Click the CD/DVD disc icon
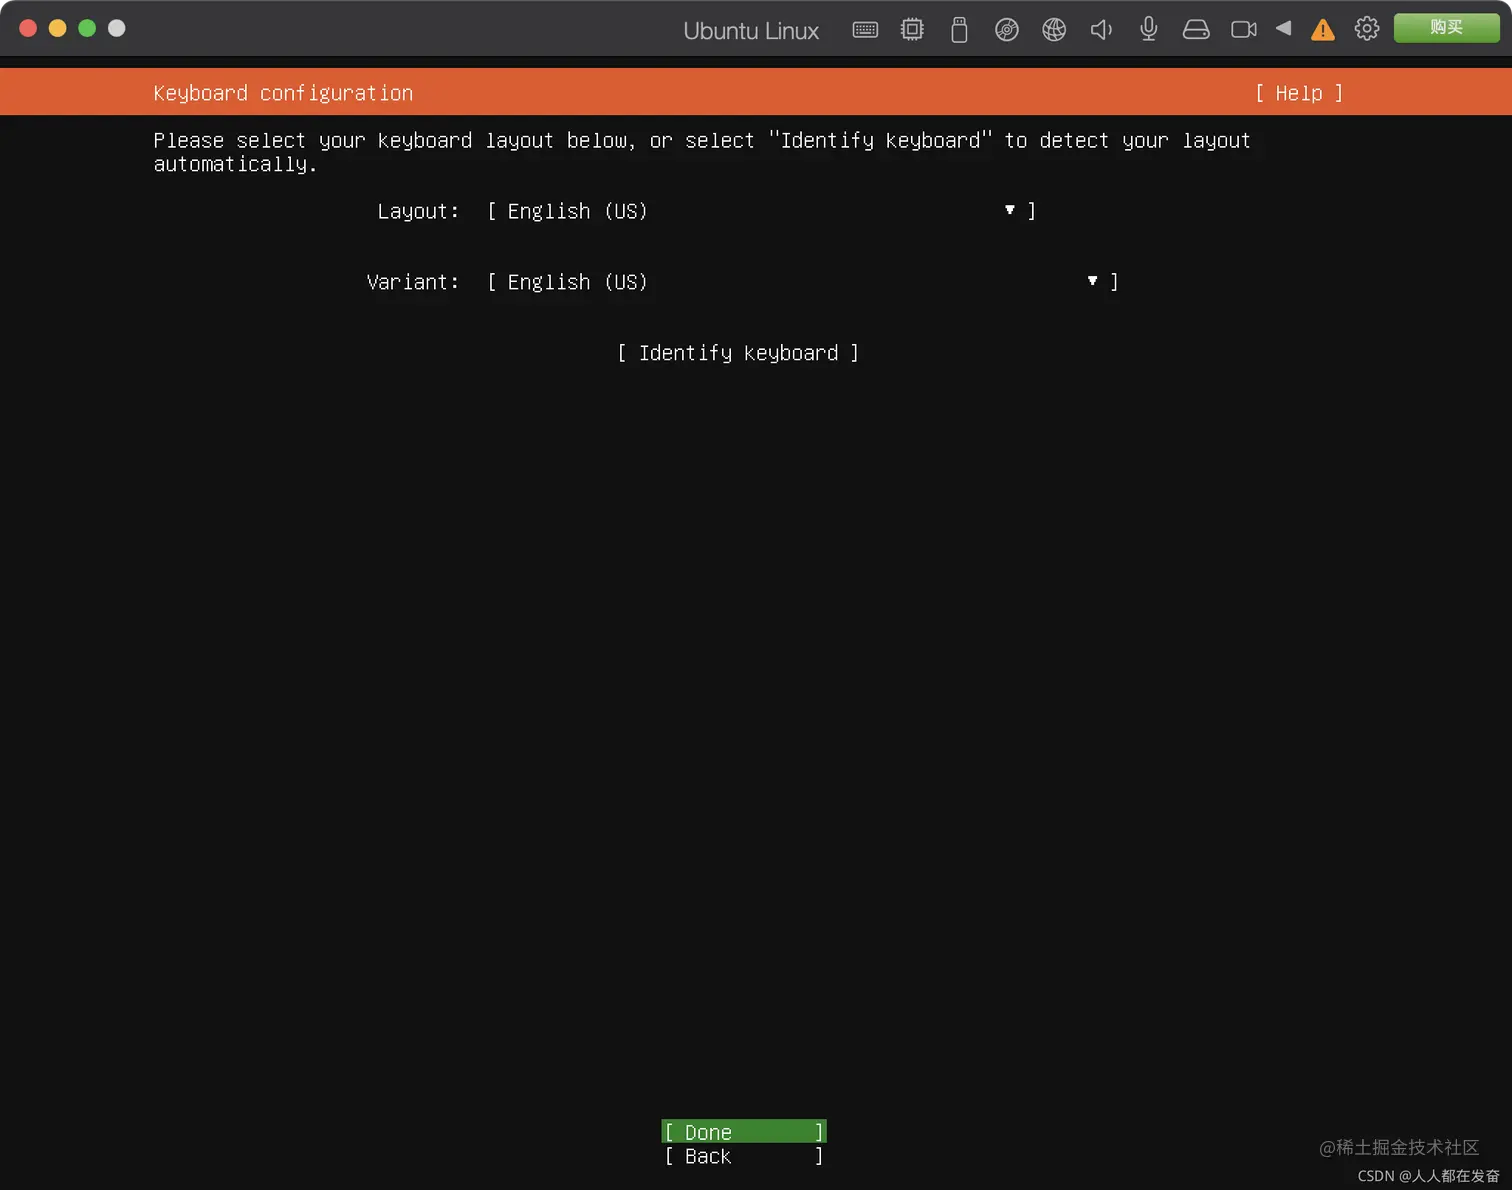Image resolution: width=1512 pixels, height=1190 pixels. click(1007, 30)
